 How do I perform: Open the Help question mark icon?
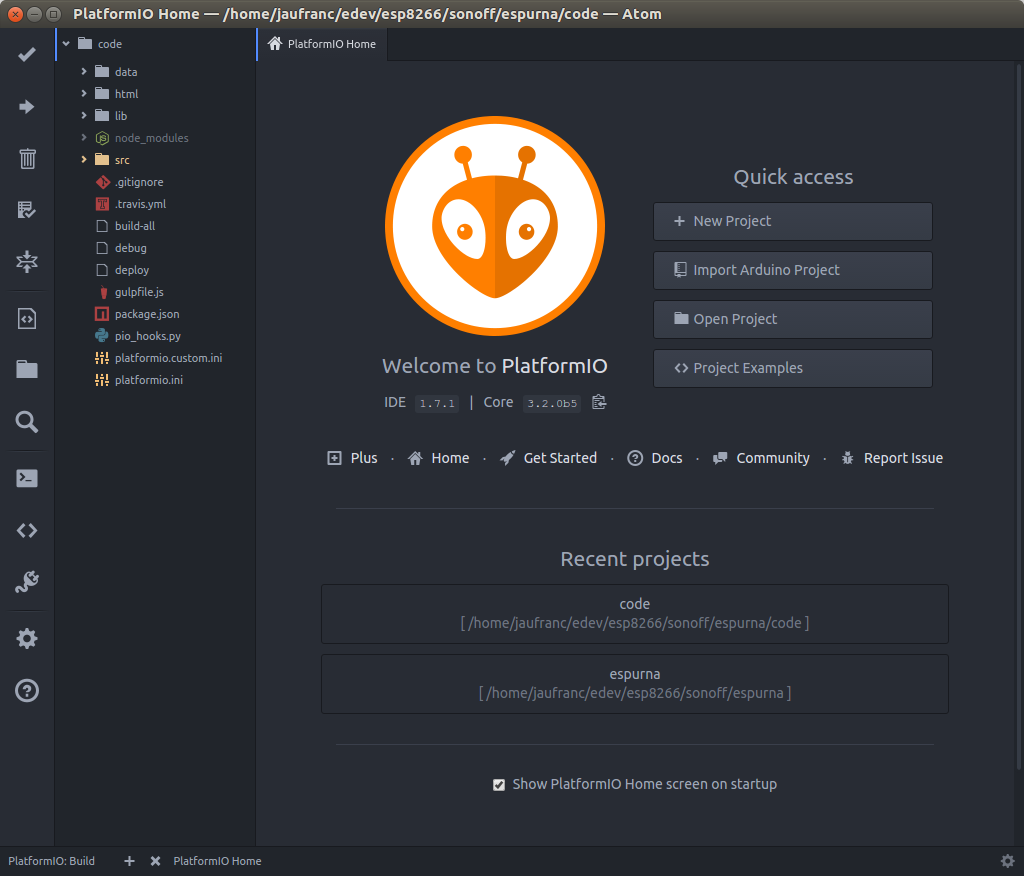[x=27, y=690]
